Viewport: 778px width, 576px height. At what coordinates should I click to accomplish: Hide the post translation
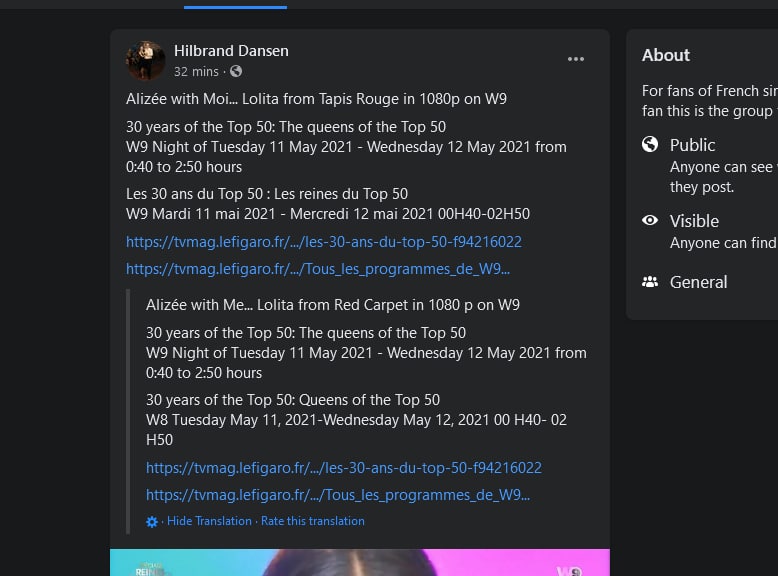209,521
